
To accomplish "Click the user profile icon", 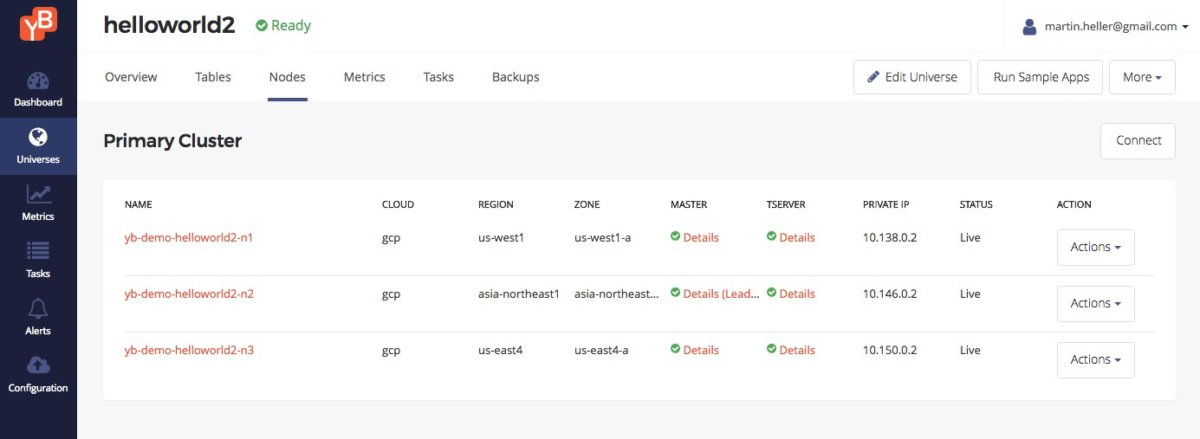I will click(1029, 27).
